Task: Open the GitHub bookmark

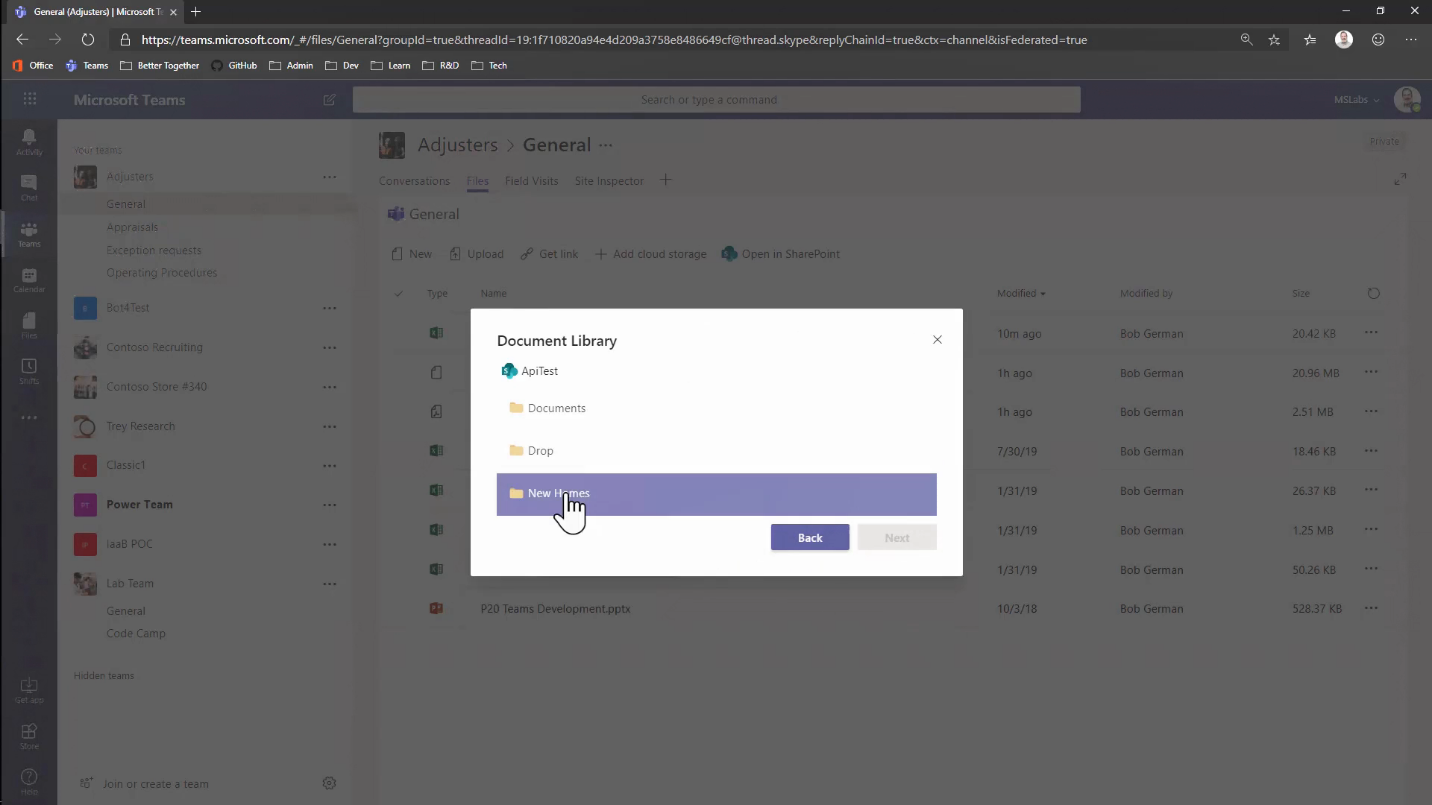Action: [233, 66]
